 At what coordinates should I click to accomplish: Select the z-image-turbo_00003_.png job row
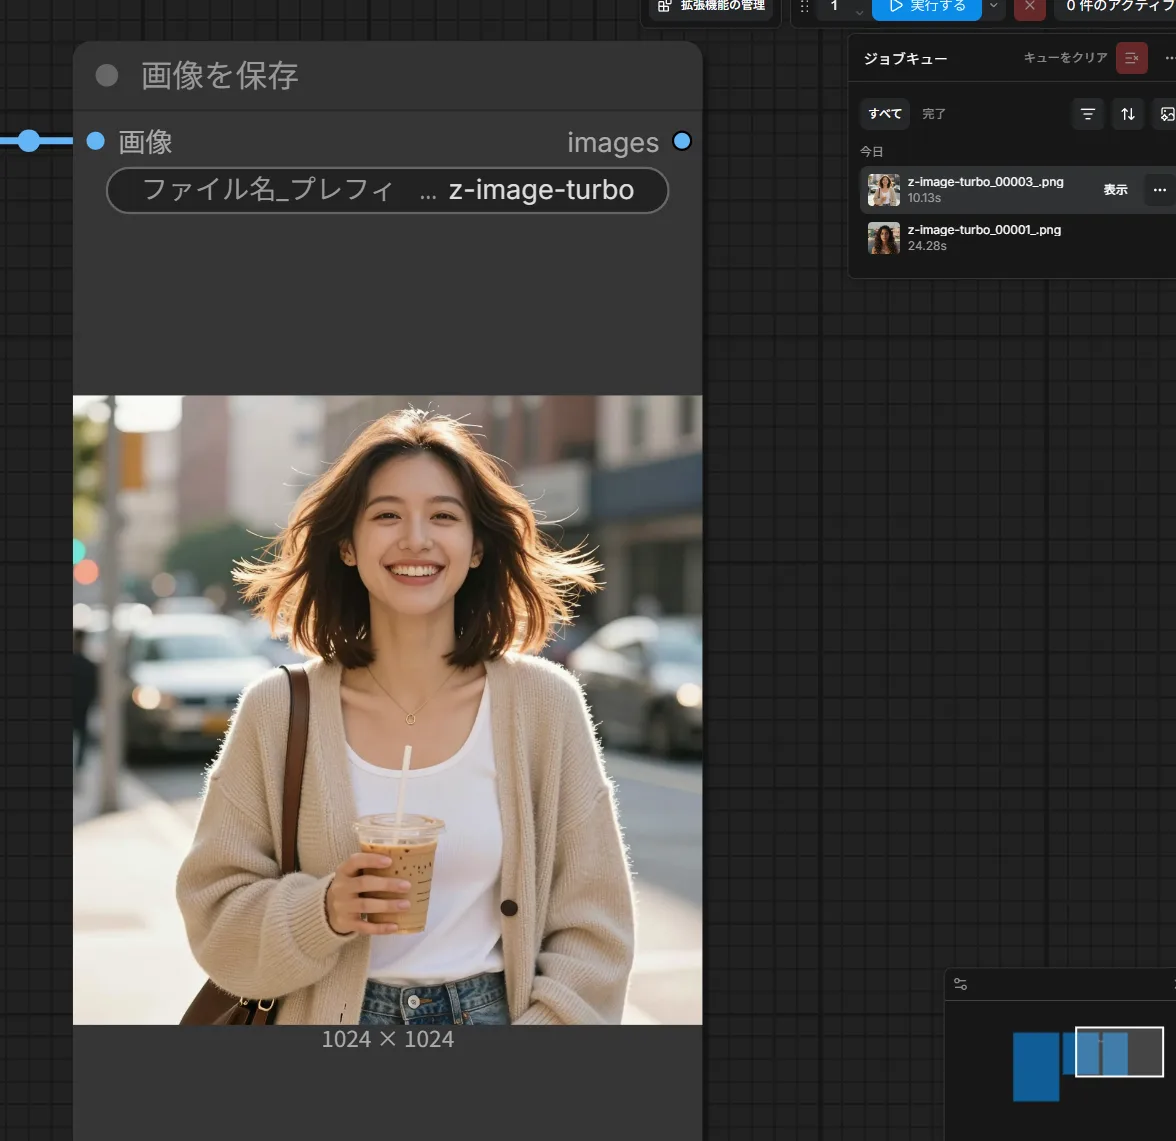click(1018, 190)
